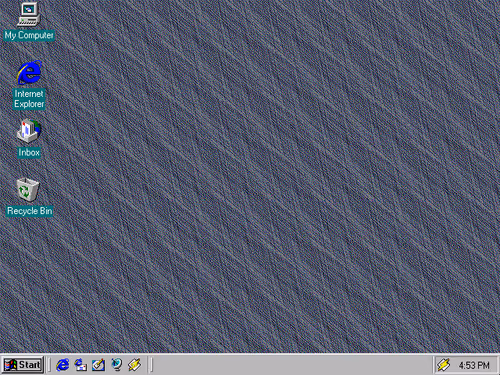Click Show Desktop in Quick Launch
Screen dimensions: 500x375
(98, 365)
